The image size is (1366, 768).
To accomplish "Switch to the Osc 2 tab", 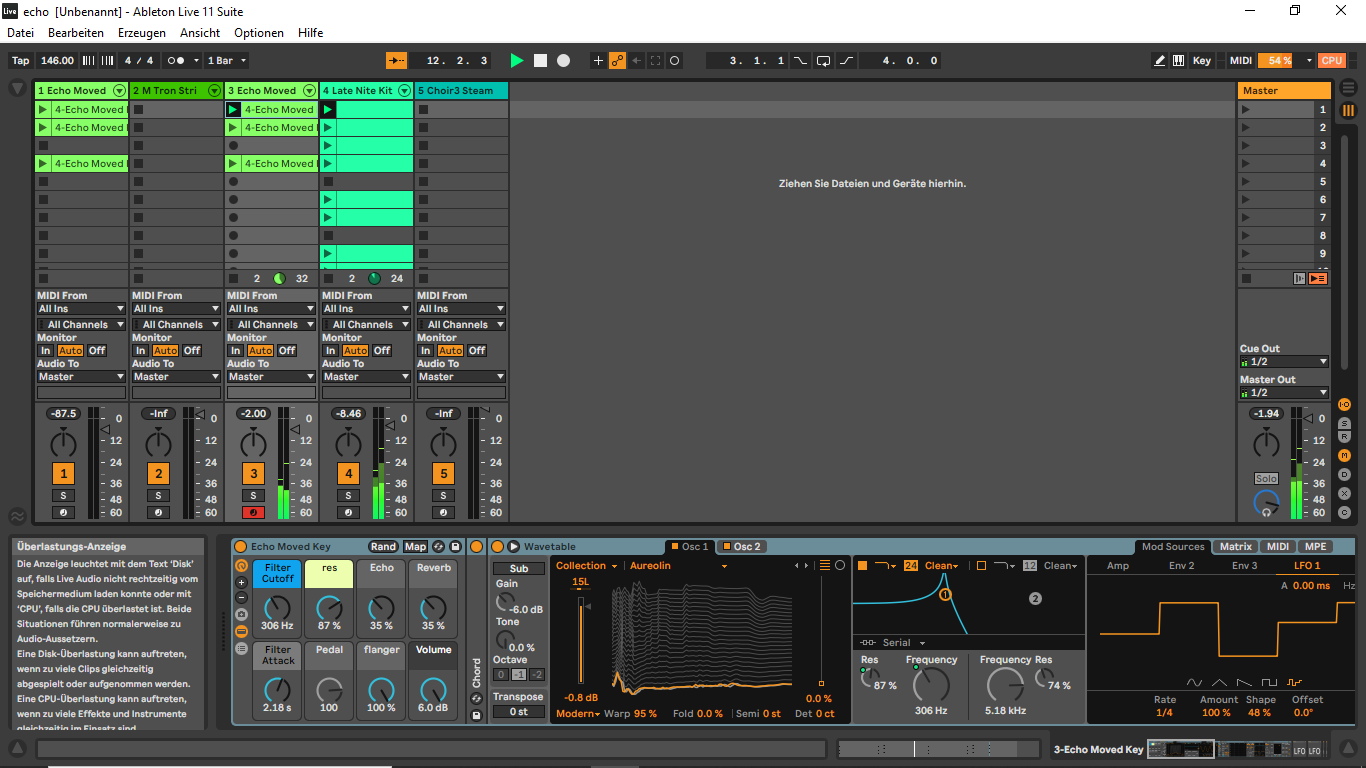I will click(741, 547).
